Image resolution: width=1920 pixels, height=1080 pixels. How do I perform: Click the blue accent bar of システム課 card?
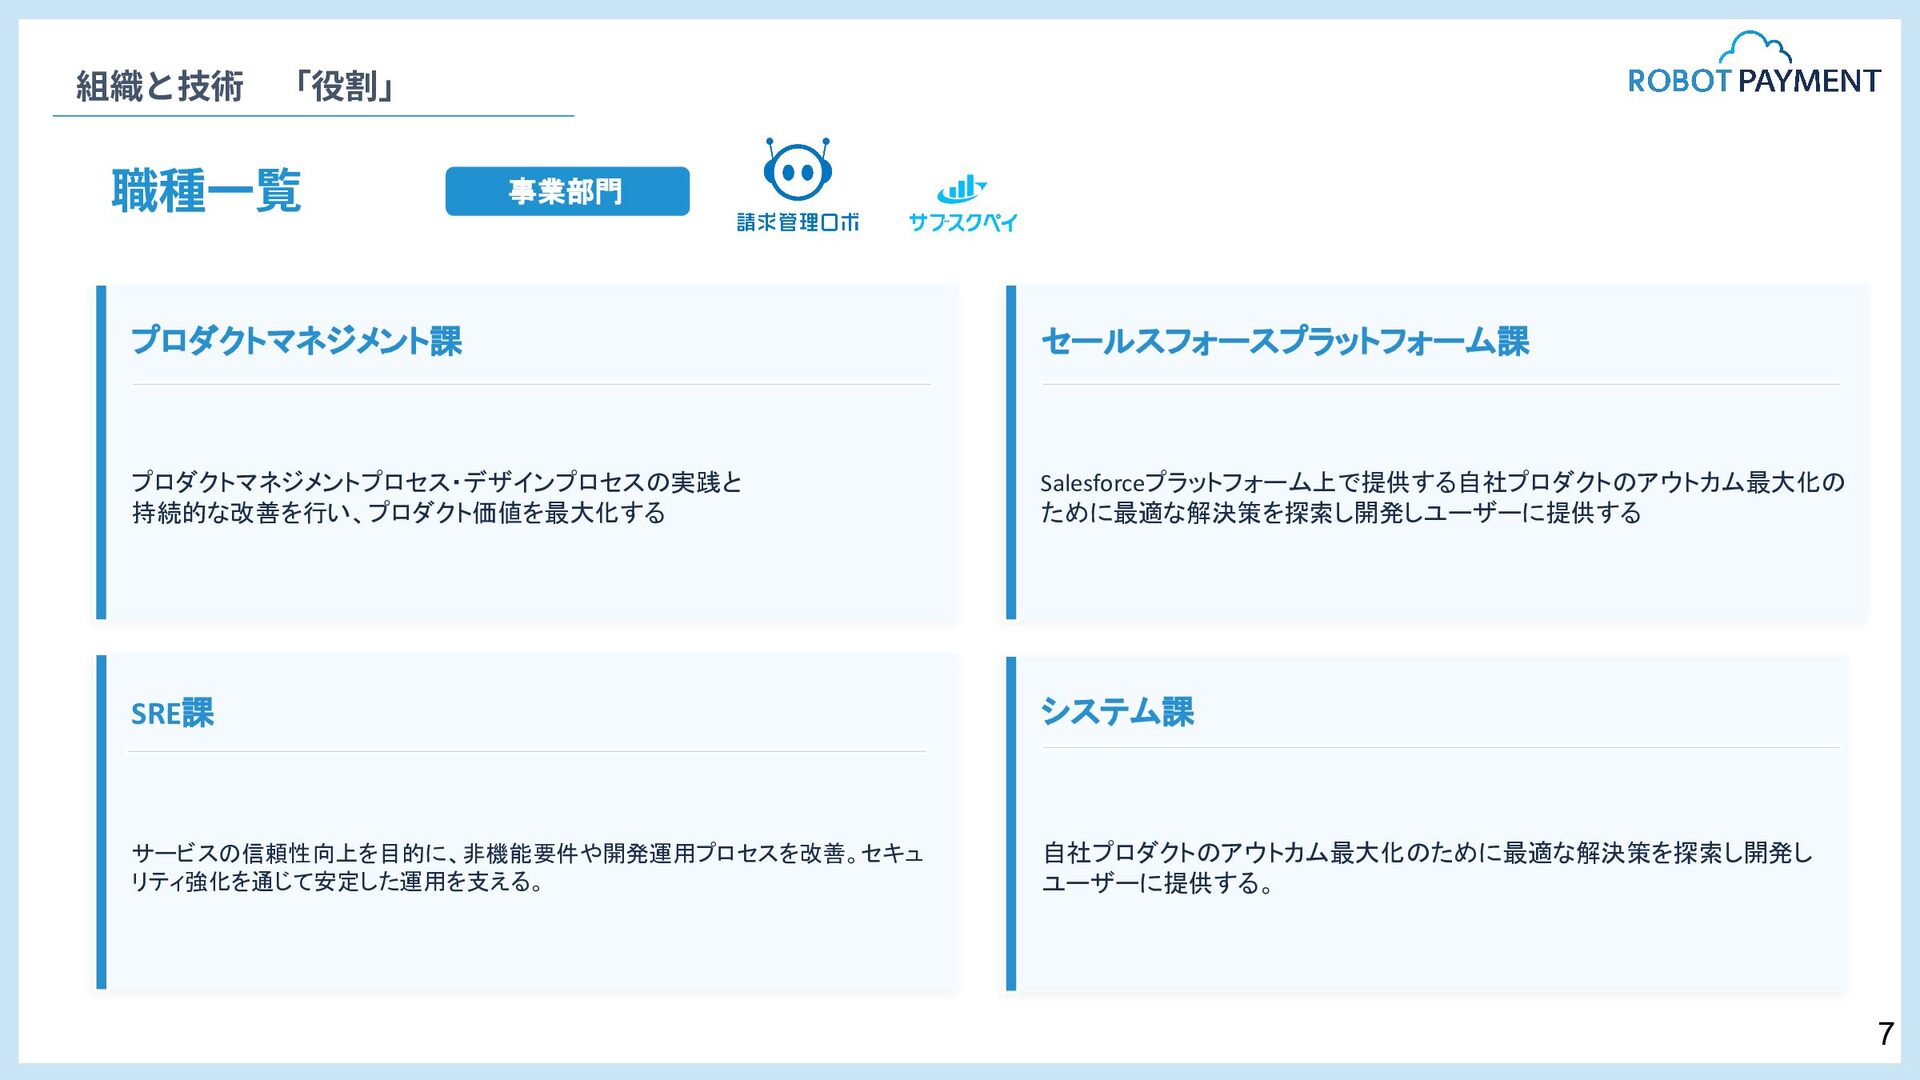tap(1011, 822)
